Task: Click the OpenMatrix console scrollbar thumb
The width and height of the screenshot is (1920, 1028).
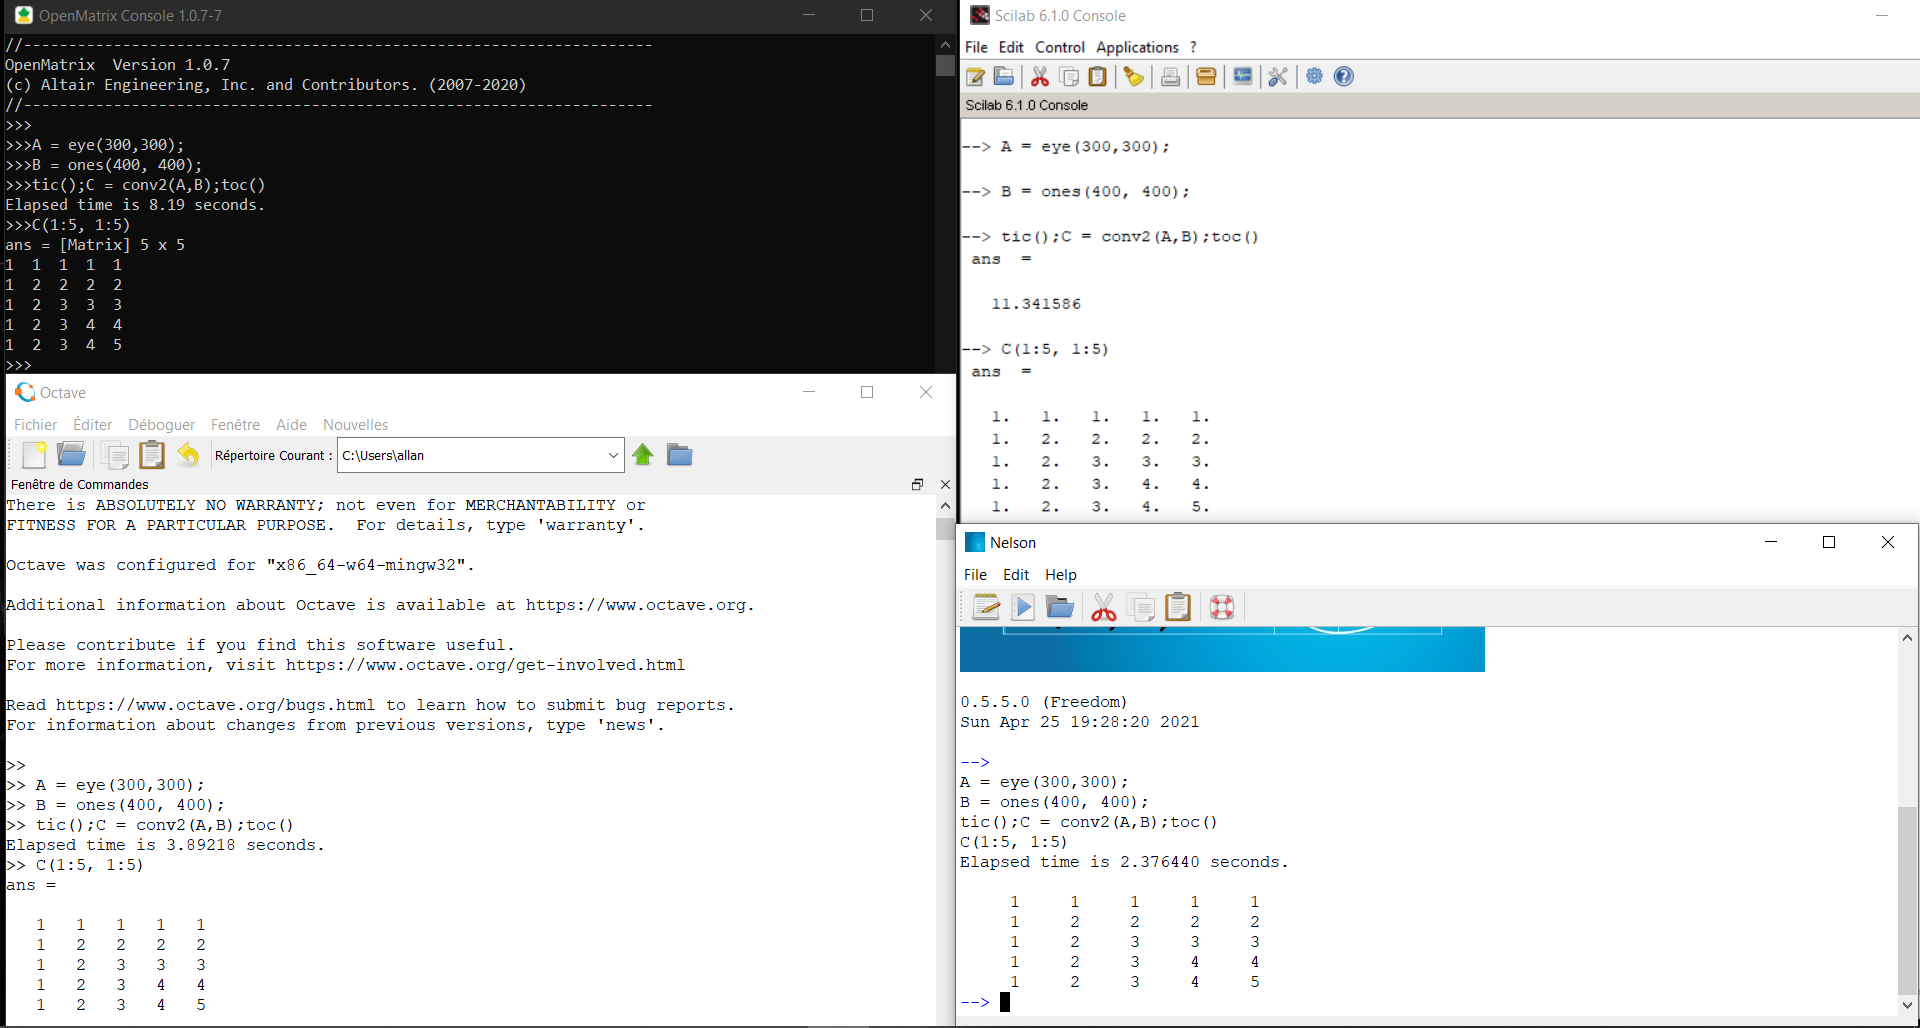Action: 945,65
